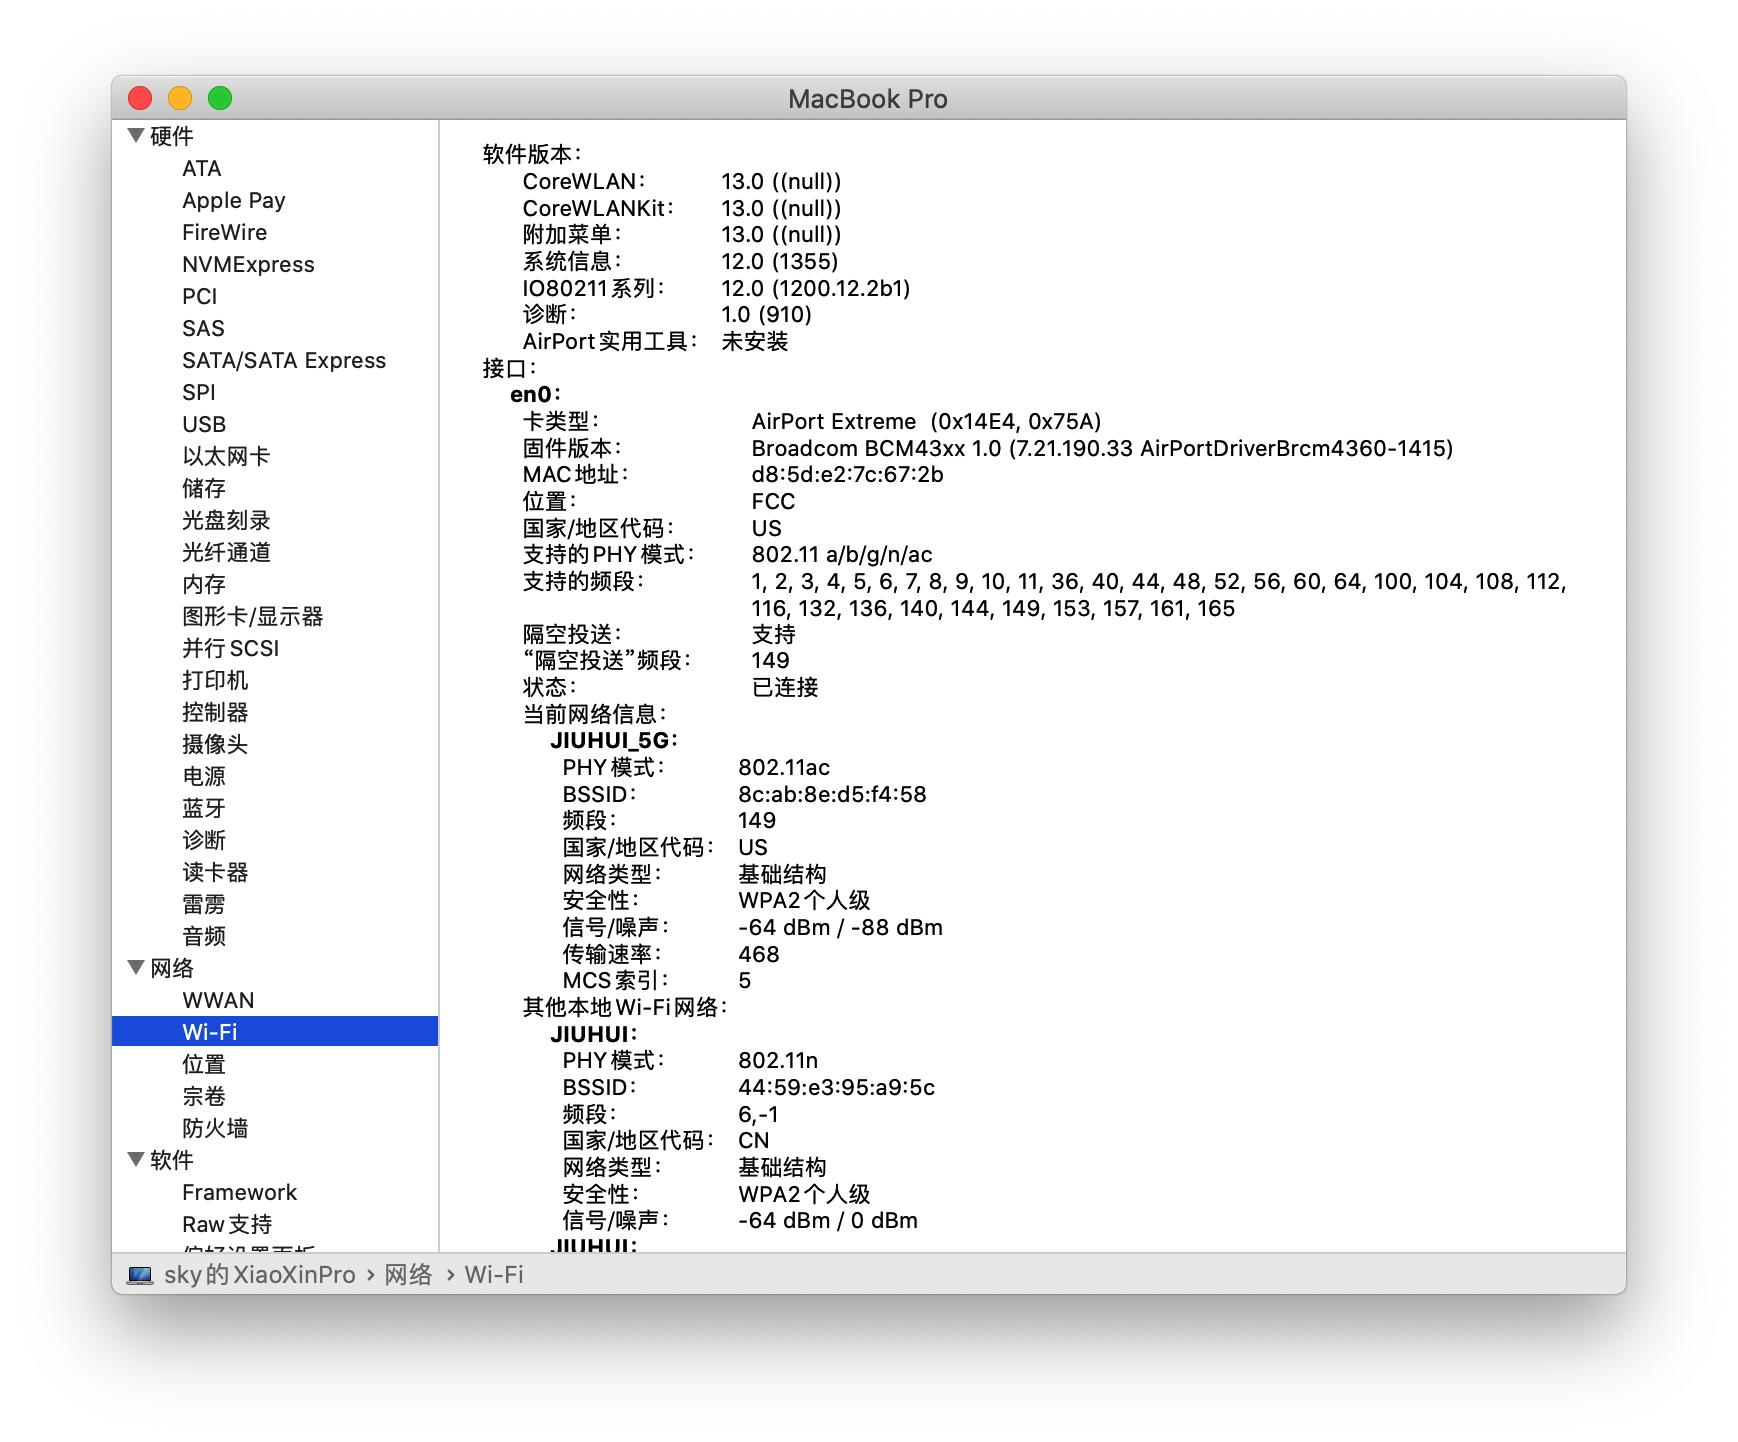Screen dimensions: 1738x1442
Task: Collapse the 硬件 hardware section
Action: [x=136, y=136]
